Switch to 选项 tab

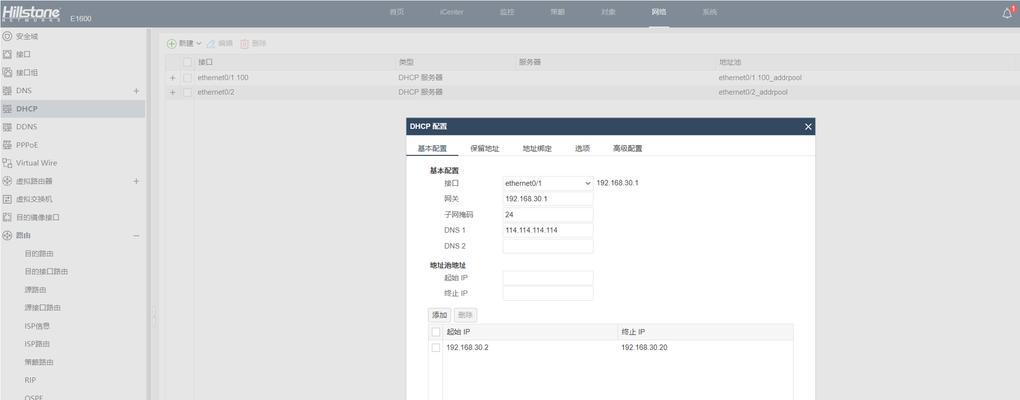pos(582,148)
